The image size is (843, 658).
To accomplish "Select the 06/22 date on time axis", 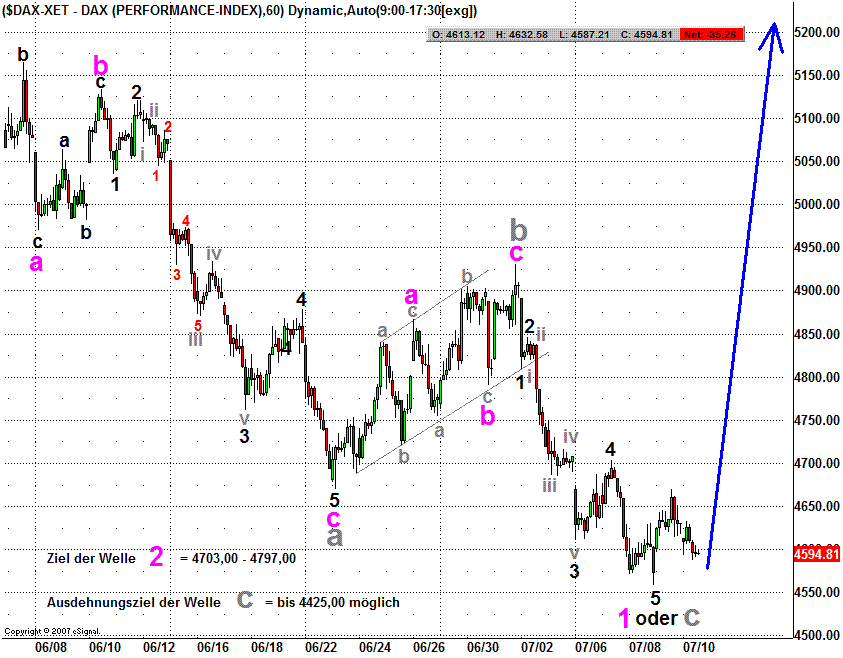I will point(320,648).
